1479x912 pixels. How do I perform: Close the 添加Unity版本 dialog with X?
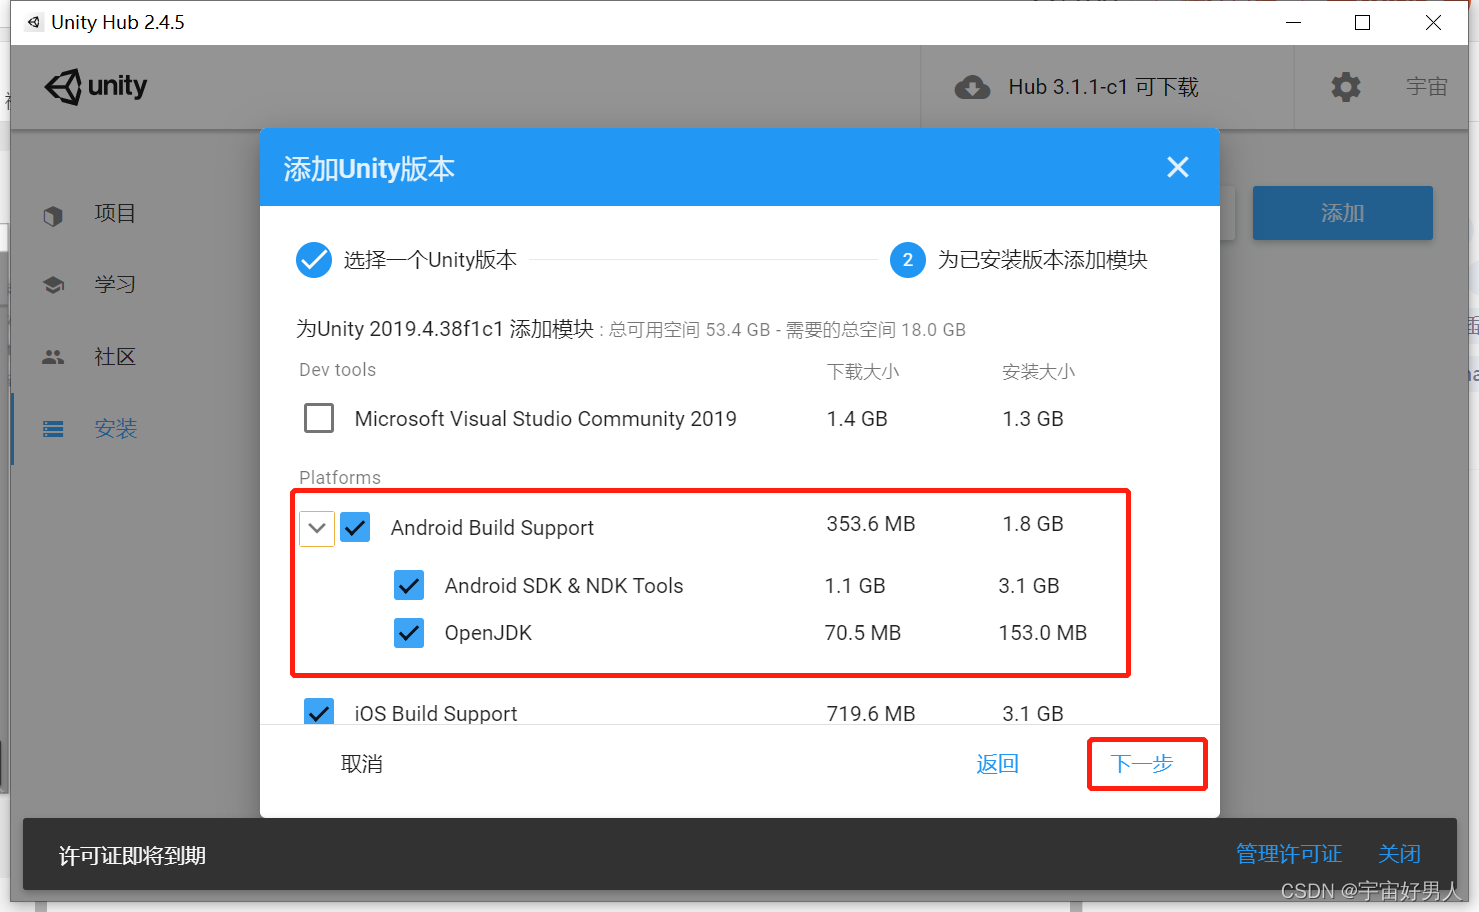[x=1178, y=167]
